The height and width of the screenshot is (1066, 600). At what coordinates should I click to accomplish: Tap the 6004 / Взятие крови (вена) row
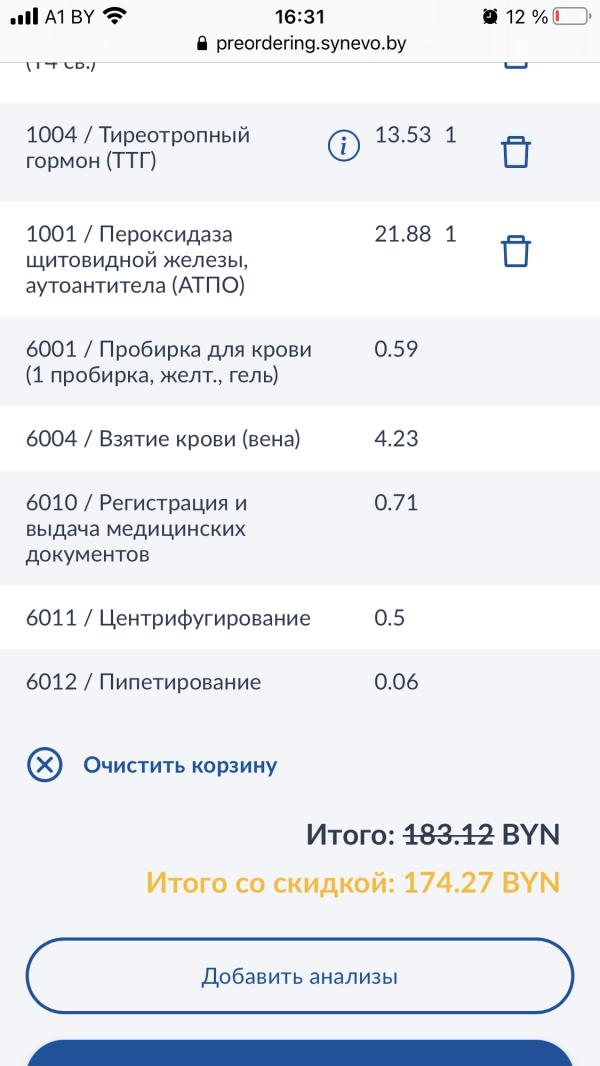pyautogui.click(x=300, y=439)
